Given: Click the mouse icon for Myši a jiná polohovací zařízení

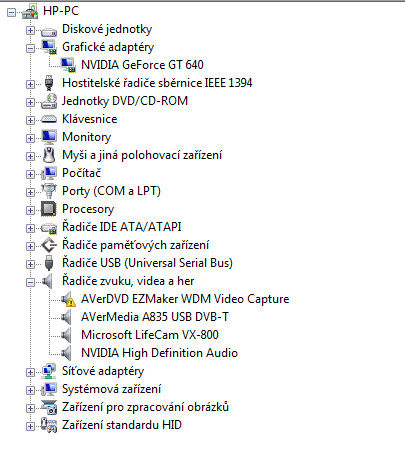Looking at the screenshot, I should pyautogui.click(x=49, y=155).
